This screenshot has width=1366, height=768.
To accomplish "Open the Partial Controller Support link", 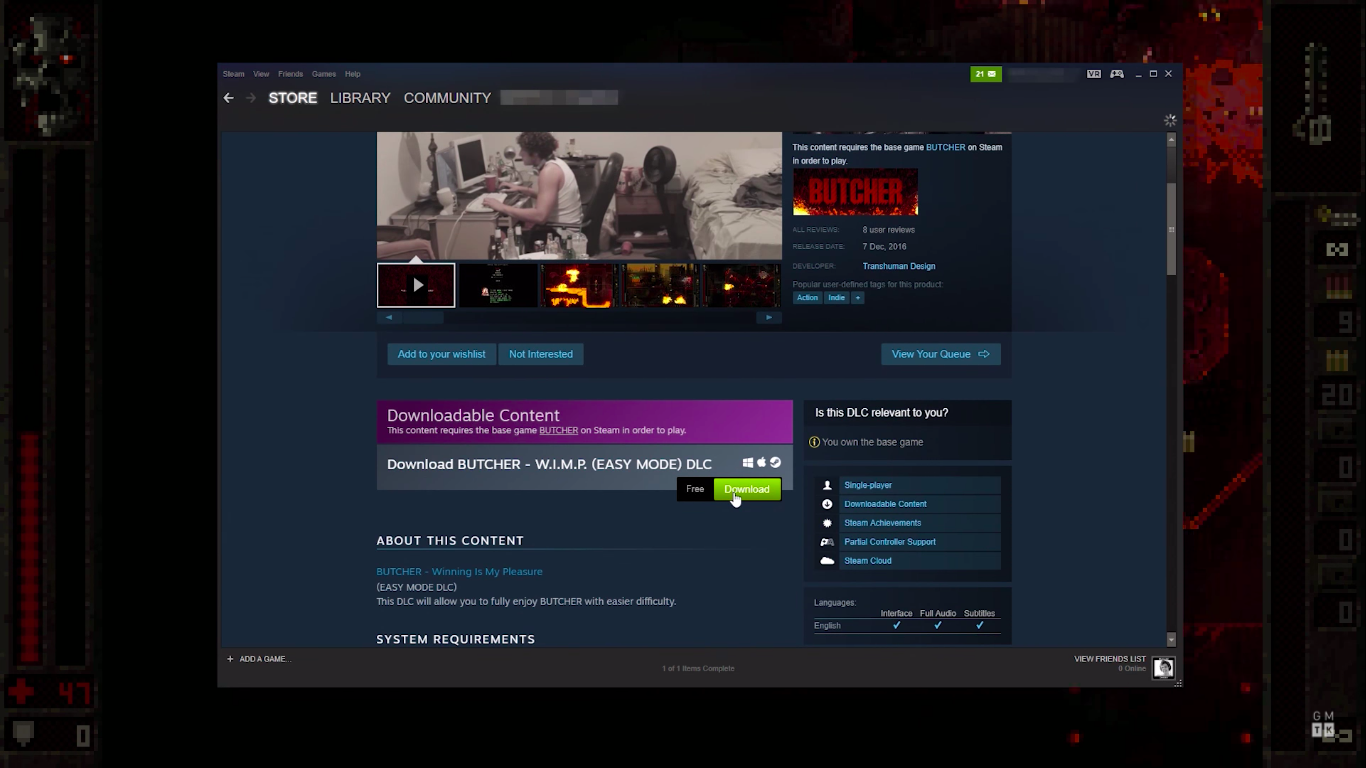I will [x=890, y=542].
